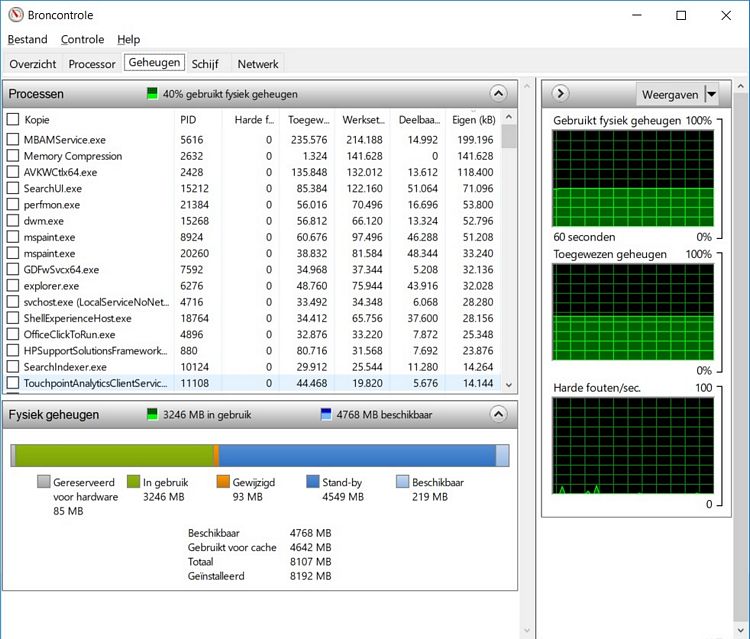Click the Beschikbaar light-blue legend swatch
This screenshot has width=750, height=639.
(x=403, y=482)
